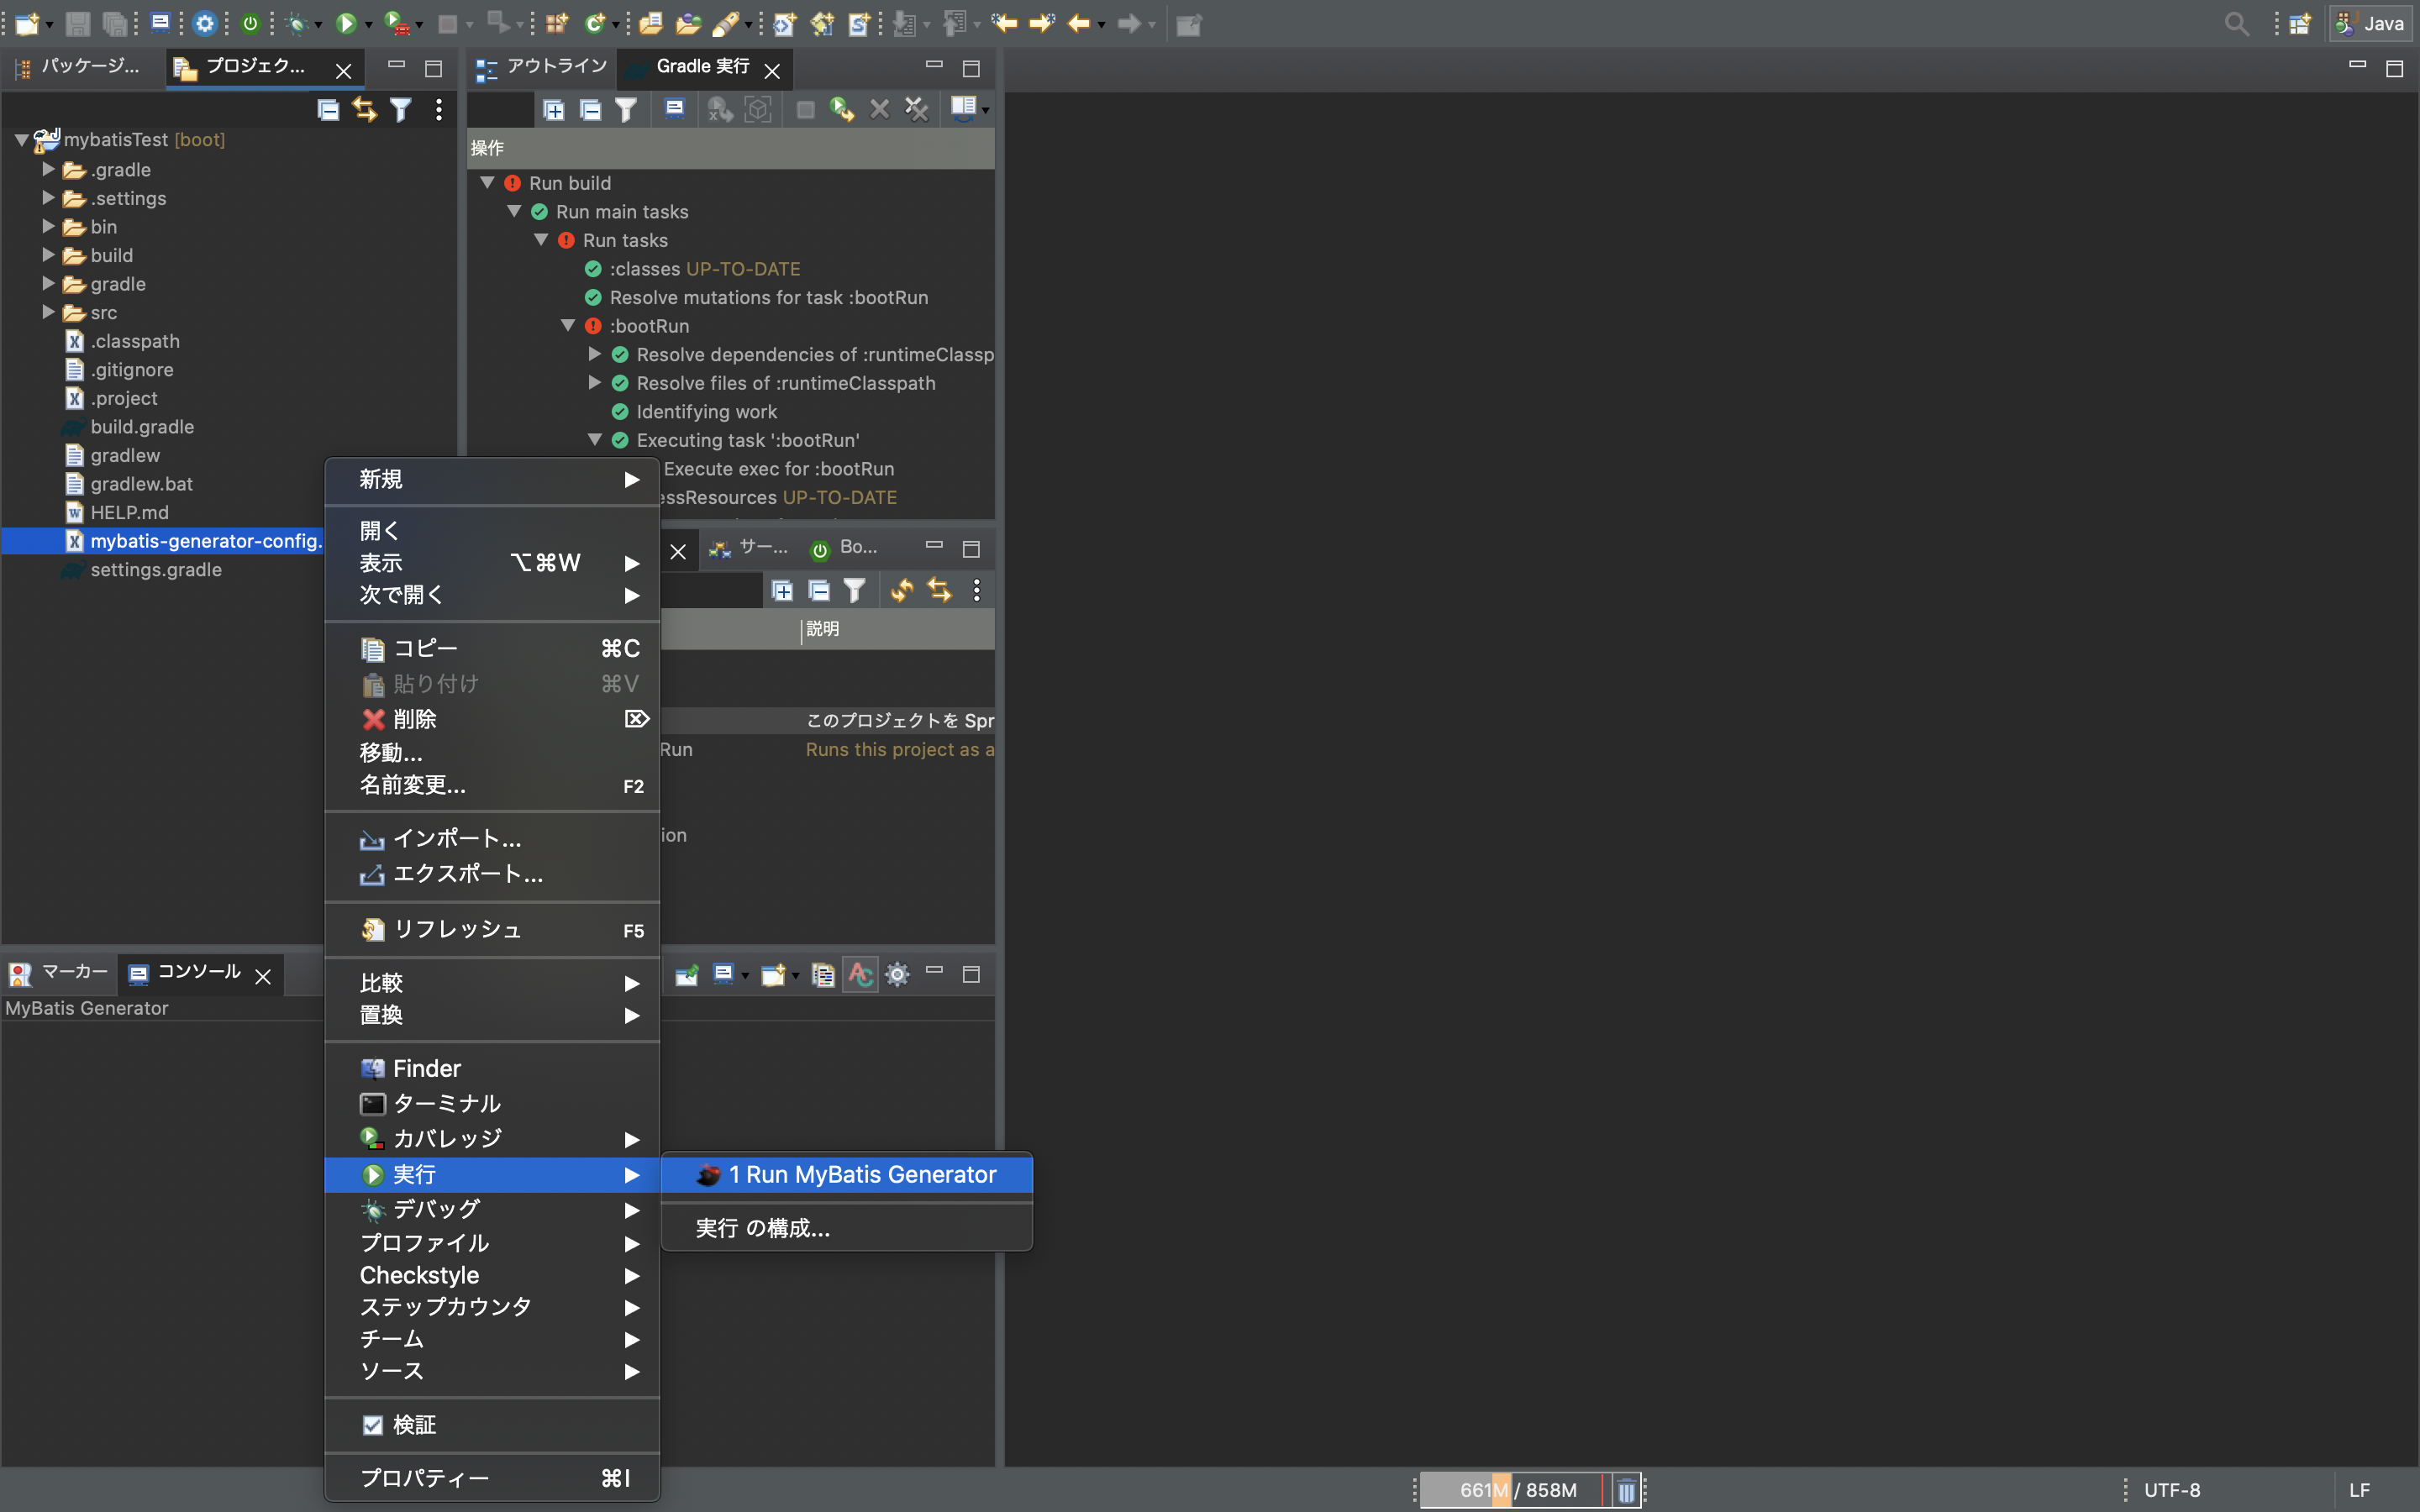Switch to the コンソール tab

(x=199, y=972)
